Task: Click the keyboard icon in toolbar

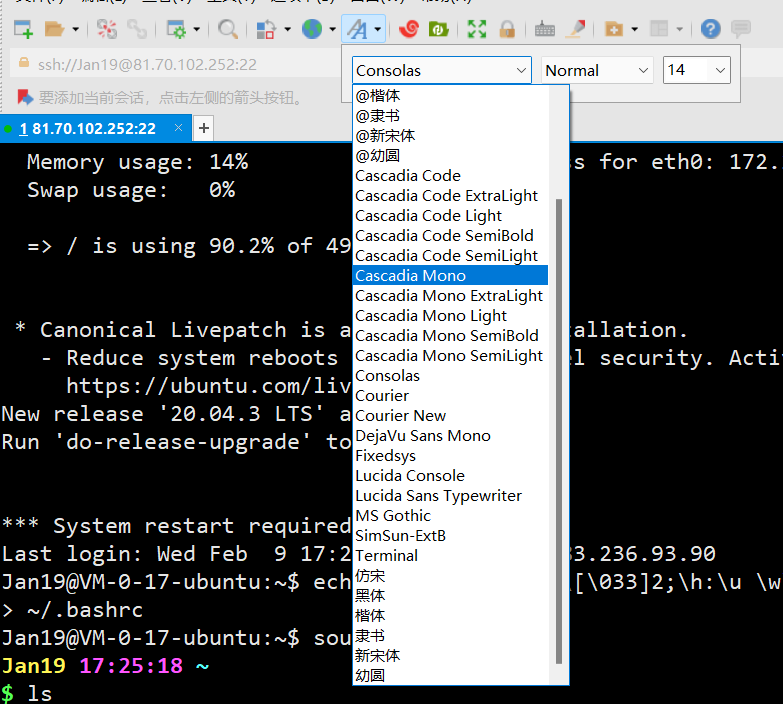Action: 545,30
